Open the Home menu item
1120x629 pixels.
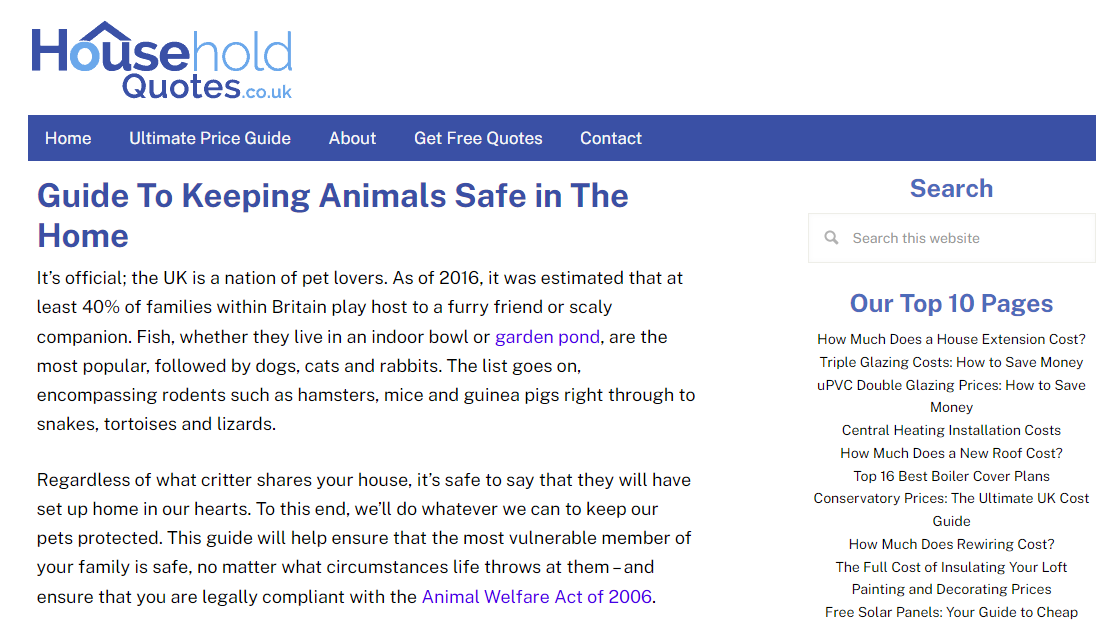68,138
